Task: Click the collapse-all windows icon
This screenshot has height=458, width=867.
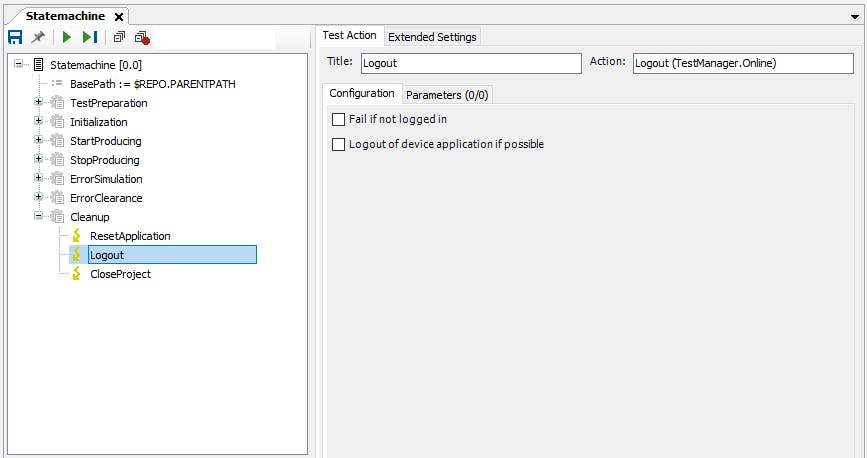Action: click(119, 37)
